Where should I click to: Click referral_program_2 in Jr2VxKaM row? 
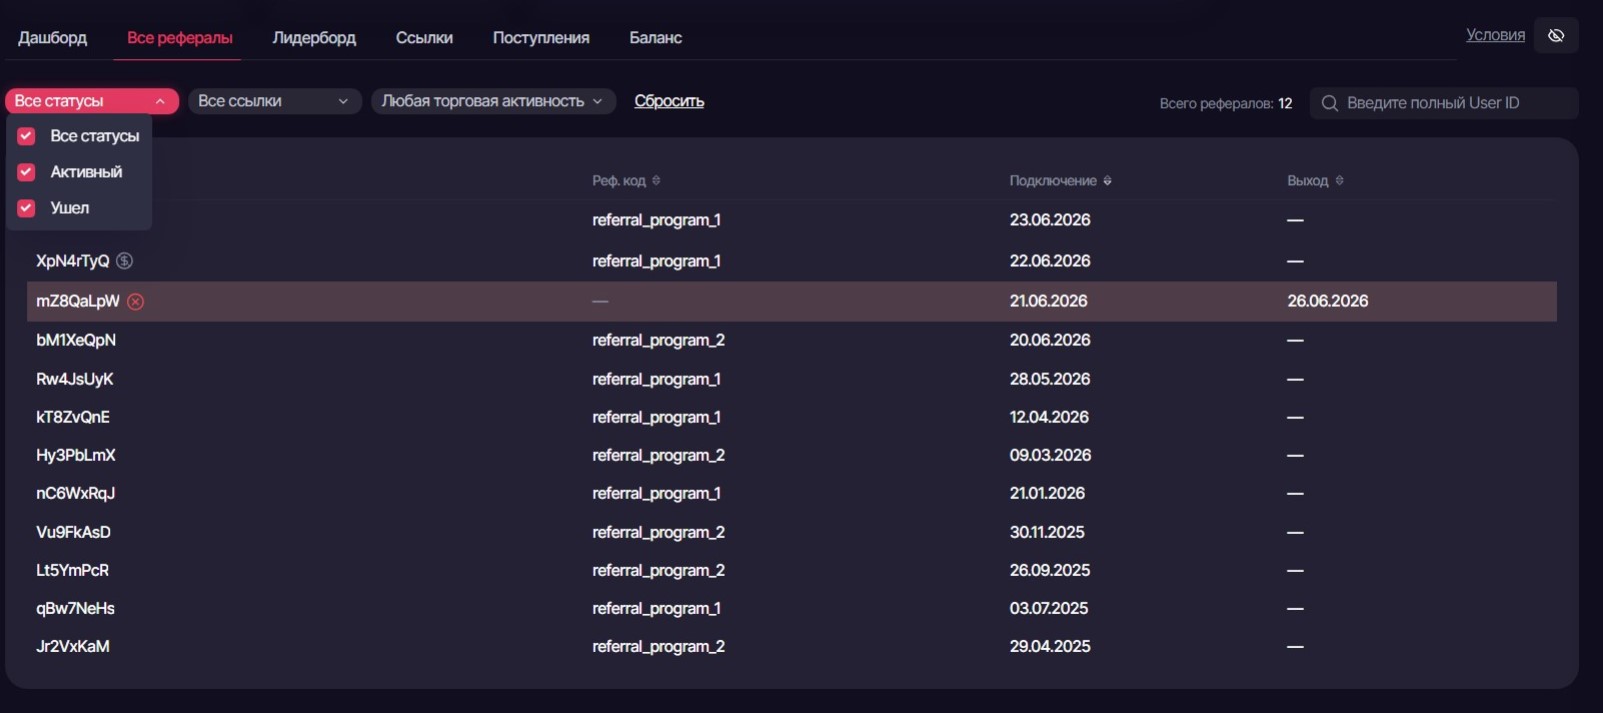click(x=658, y=646)
